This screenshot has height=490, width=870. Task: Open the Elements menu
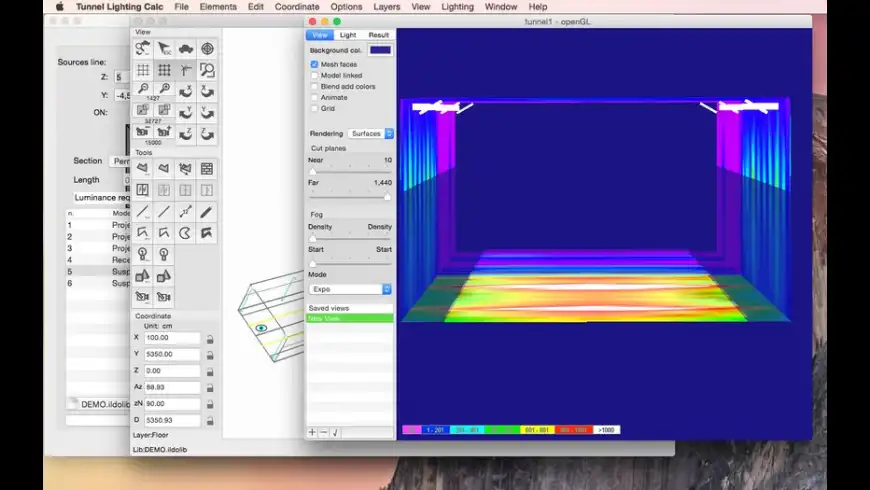pyautogui.click(x=218, y=7)
